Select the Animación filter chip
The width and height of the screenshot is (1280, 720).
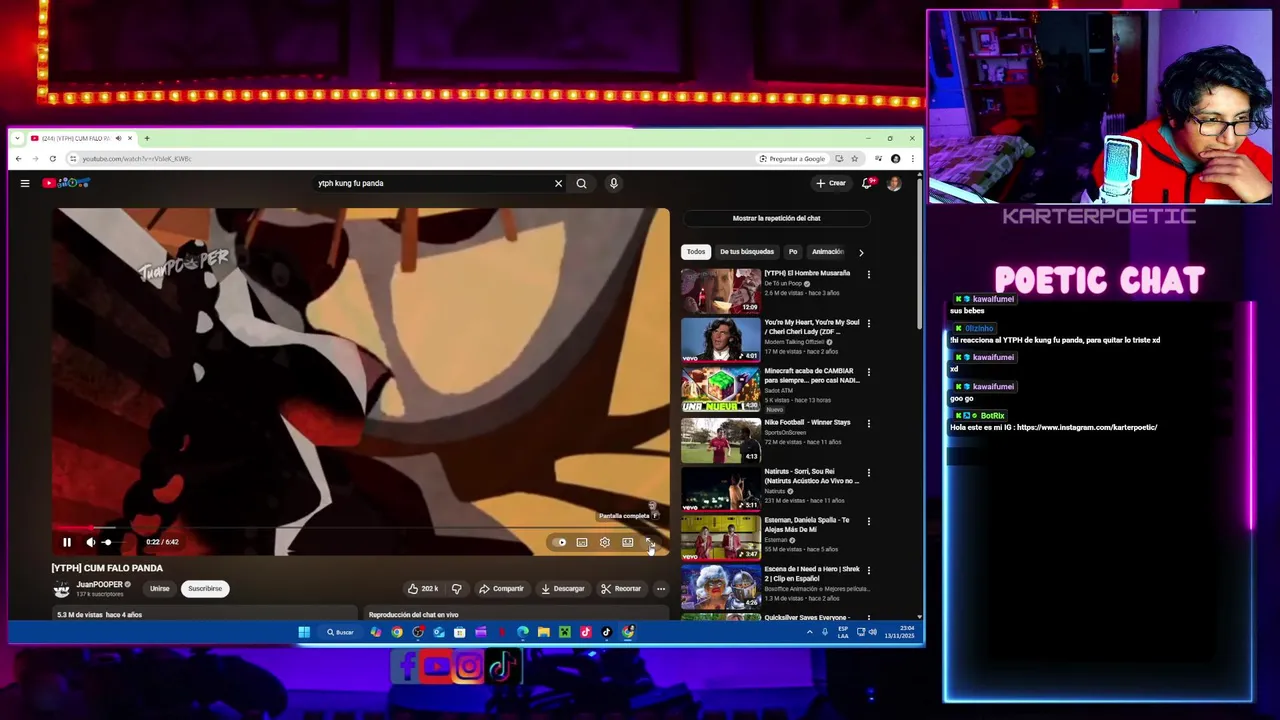828,252
